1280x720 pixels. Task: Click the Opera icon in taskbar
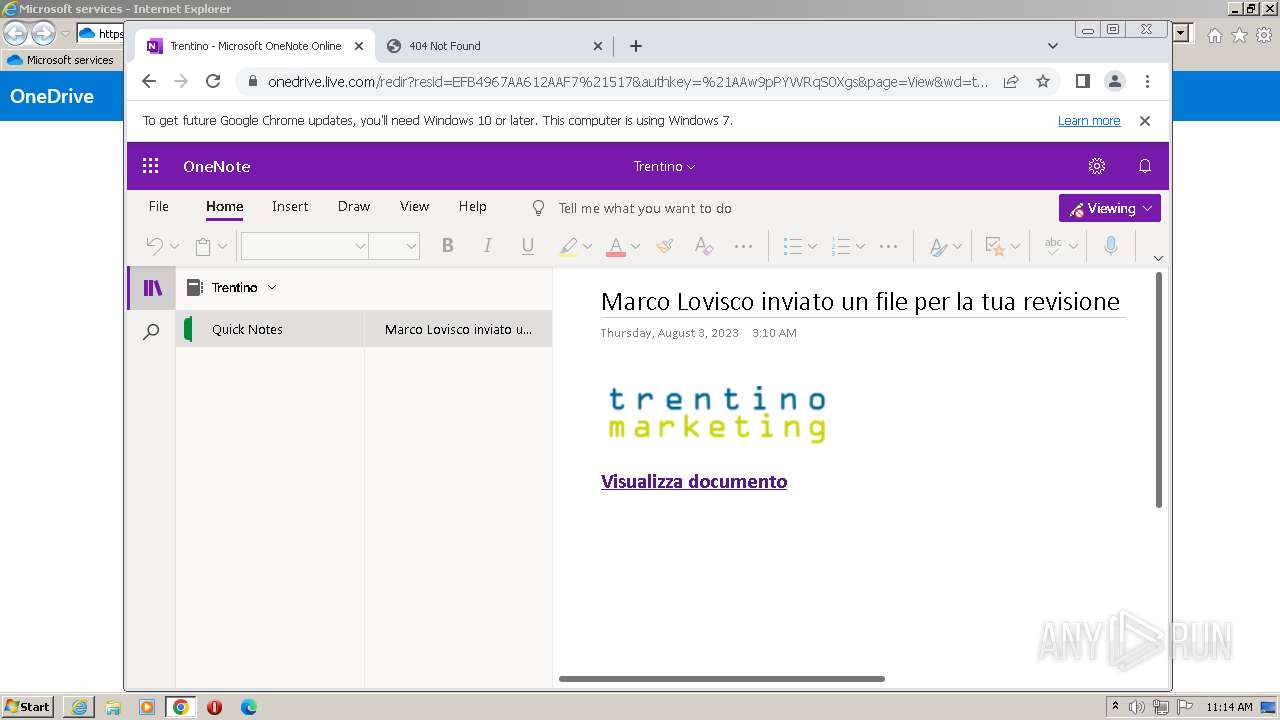click(x=214, y=707)
